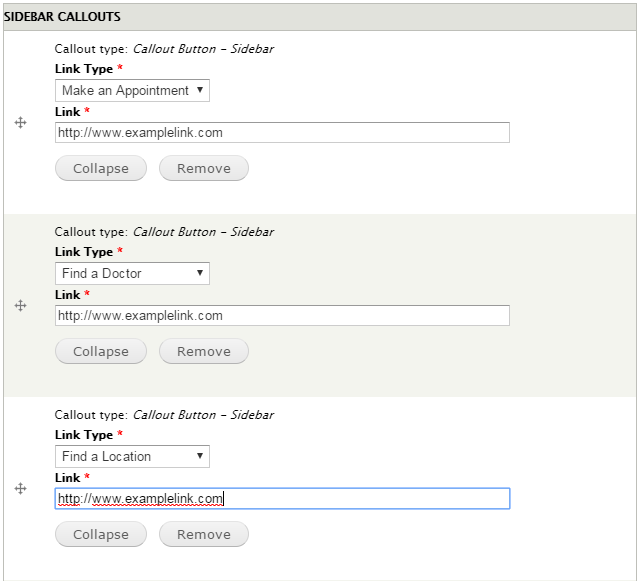Click the drag handle beside Find a Doctor callout
This screenshot has width=639, height=581.
point(20,305)
